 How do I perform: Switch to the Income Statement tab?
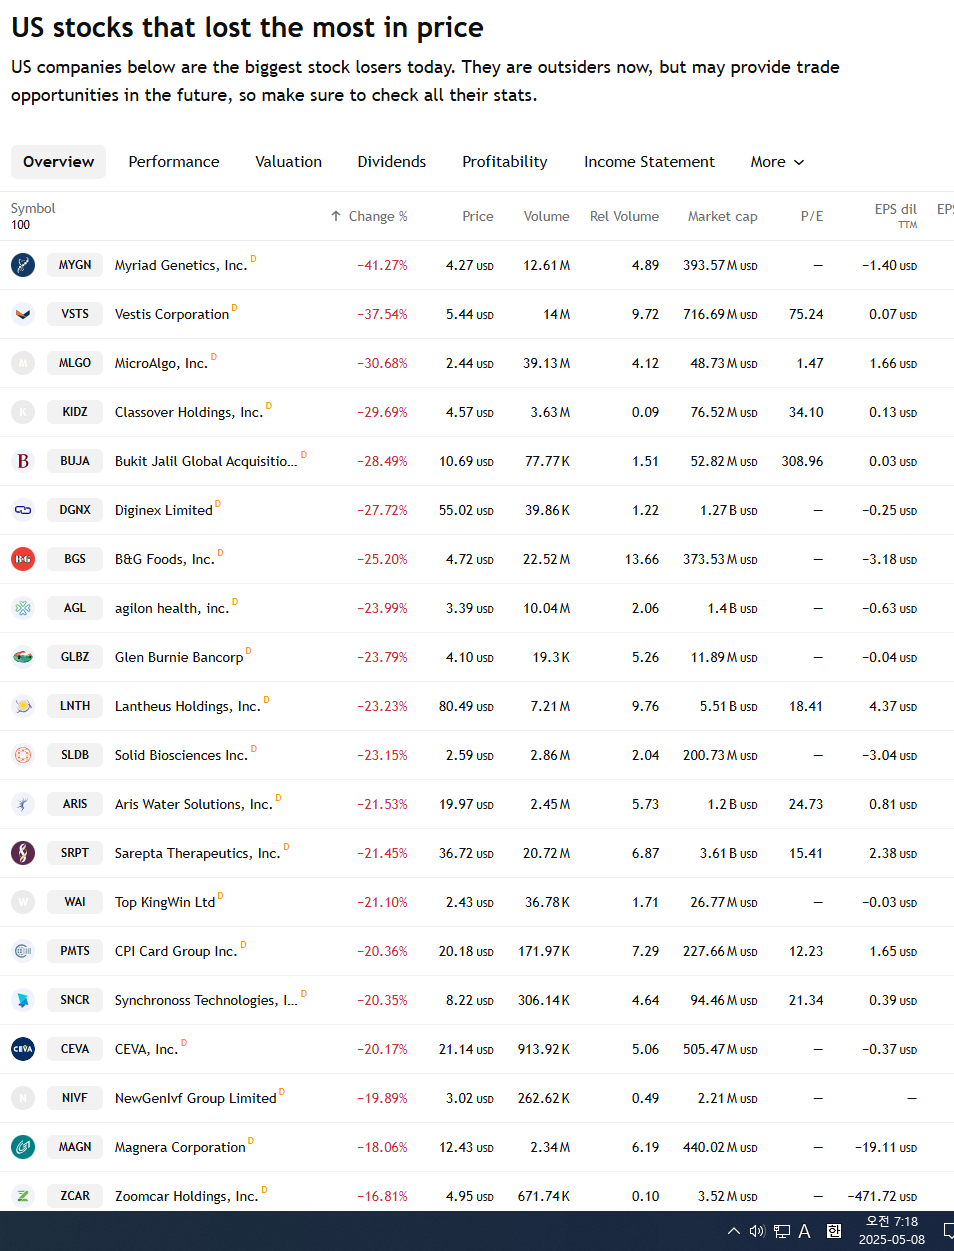click(650, 162)
